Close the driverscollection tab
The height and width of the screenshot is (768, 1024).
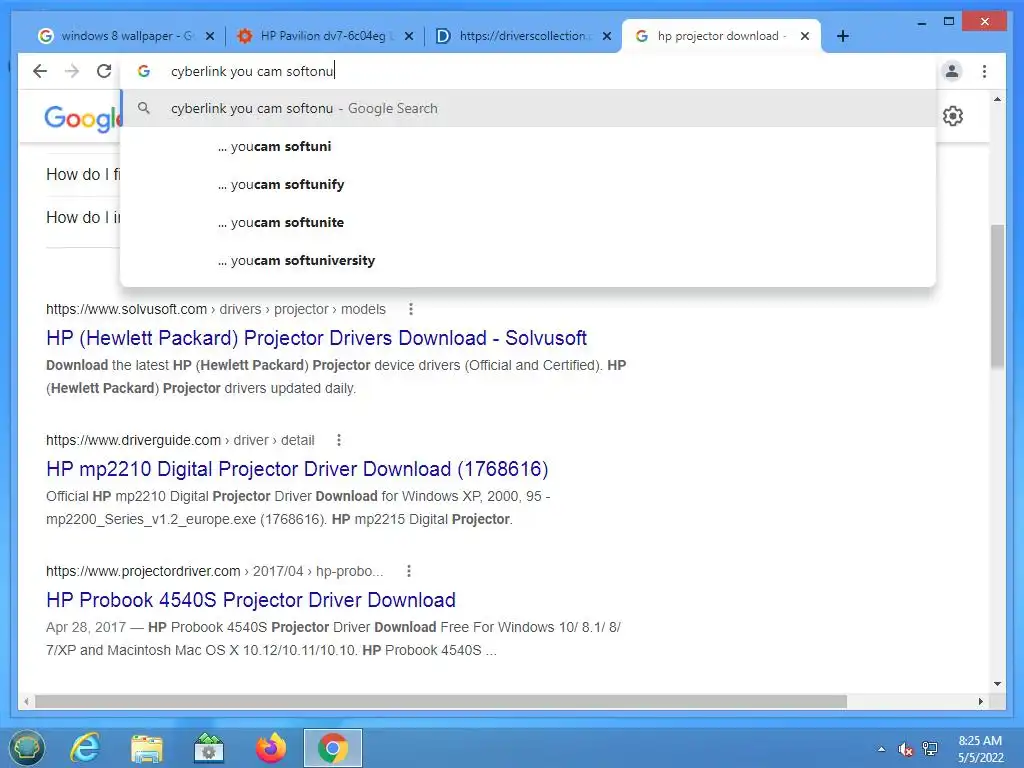coord(607,37)
